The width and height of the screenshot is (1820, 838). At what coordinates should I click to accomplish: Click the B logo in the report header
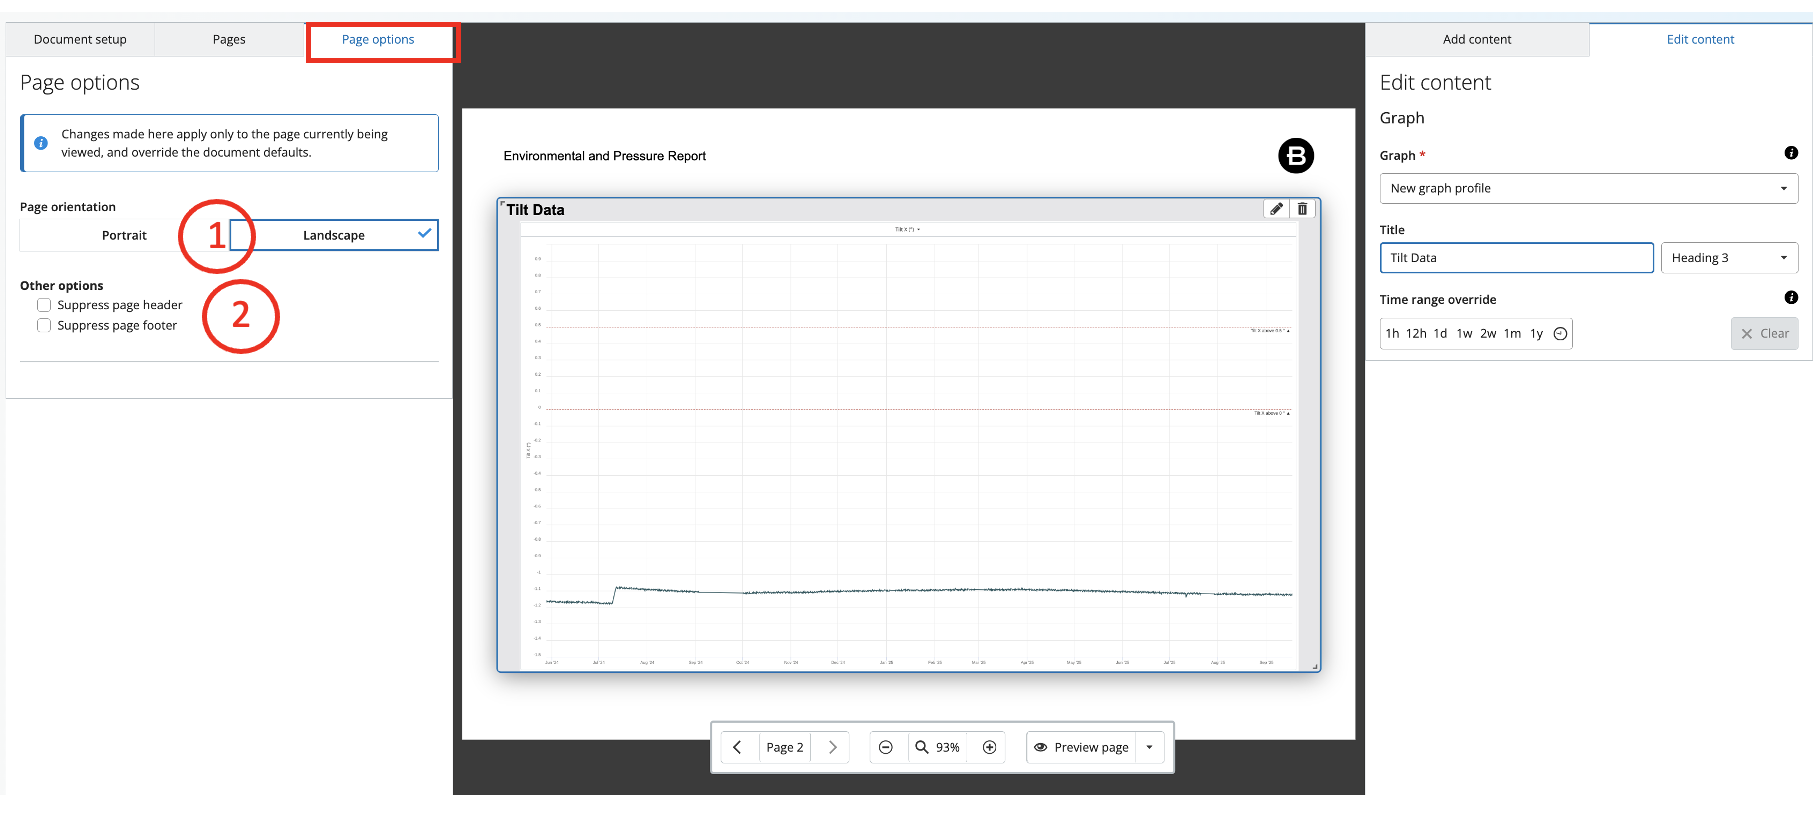click(x=1296, y=155)
